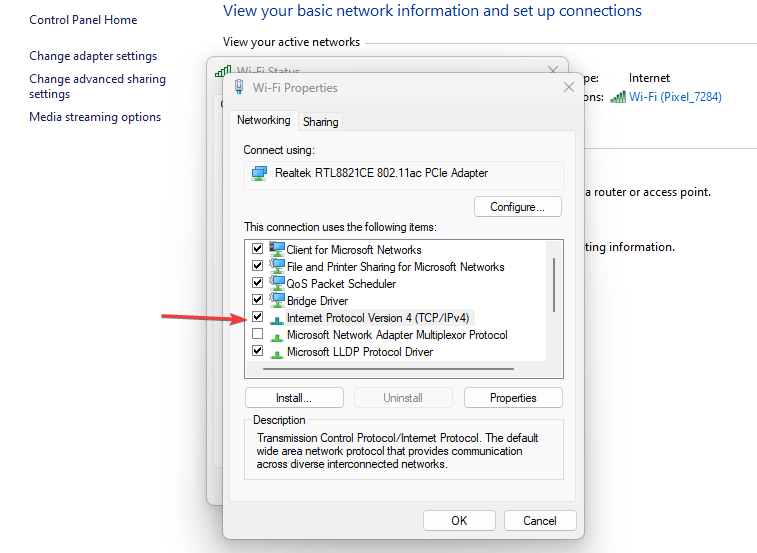Click the Bridge Driver icon
The image size is (757, 553).
tap(277, 300)
